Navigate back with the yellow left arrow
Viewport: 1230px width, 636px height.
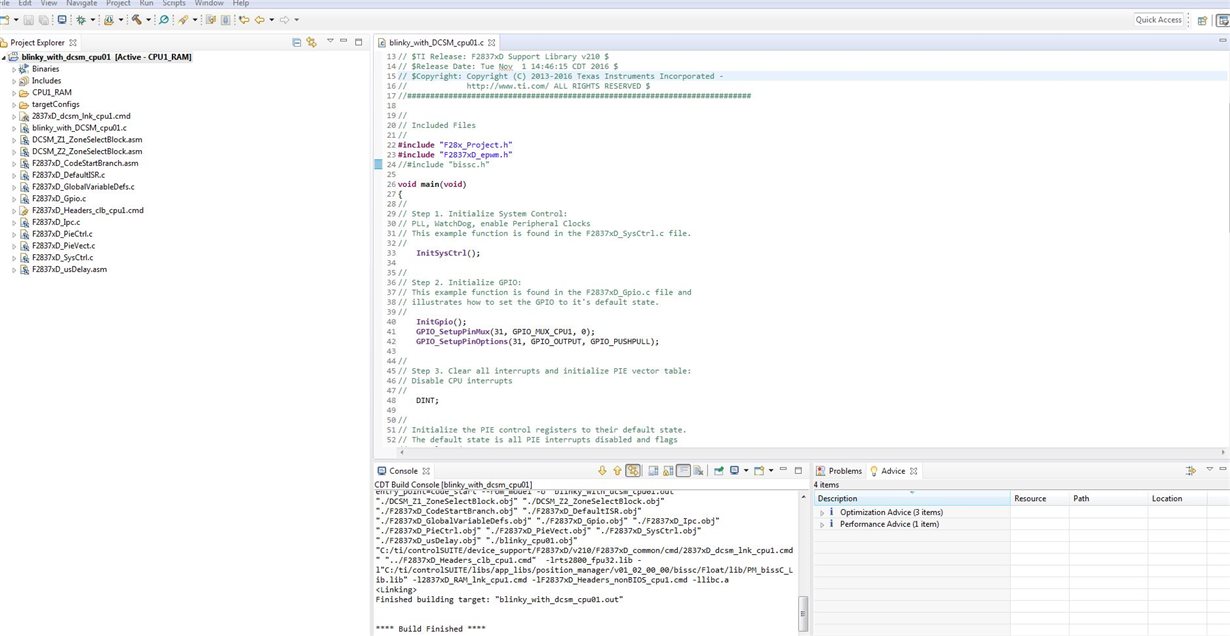pyautogui.click(x=259, y=20)
